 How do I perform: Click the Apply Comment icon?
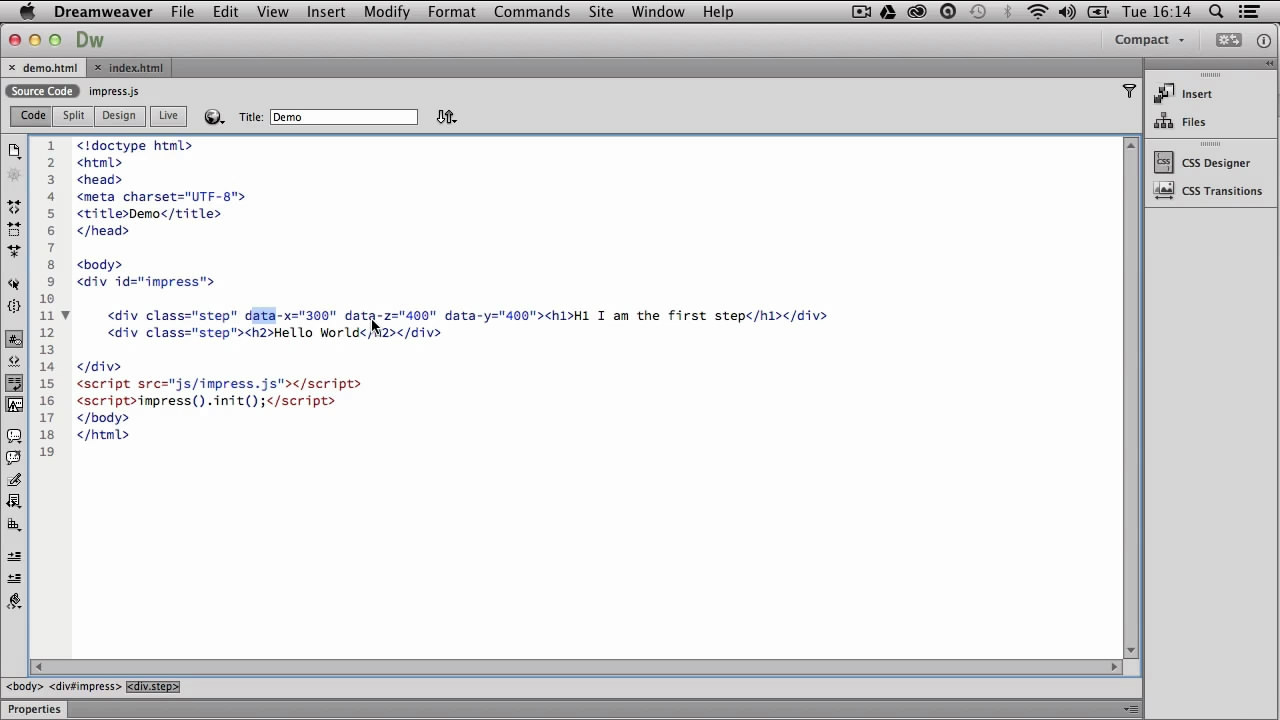14,436
